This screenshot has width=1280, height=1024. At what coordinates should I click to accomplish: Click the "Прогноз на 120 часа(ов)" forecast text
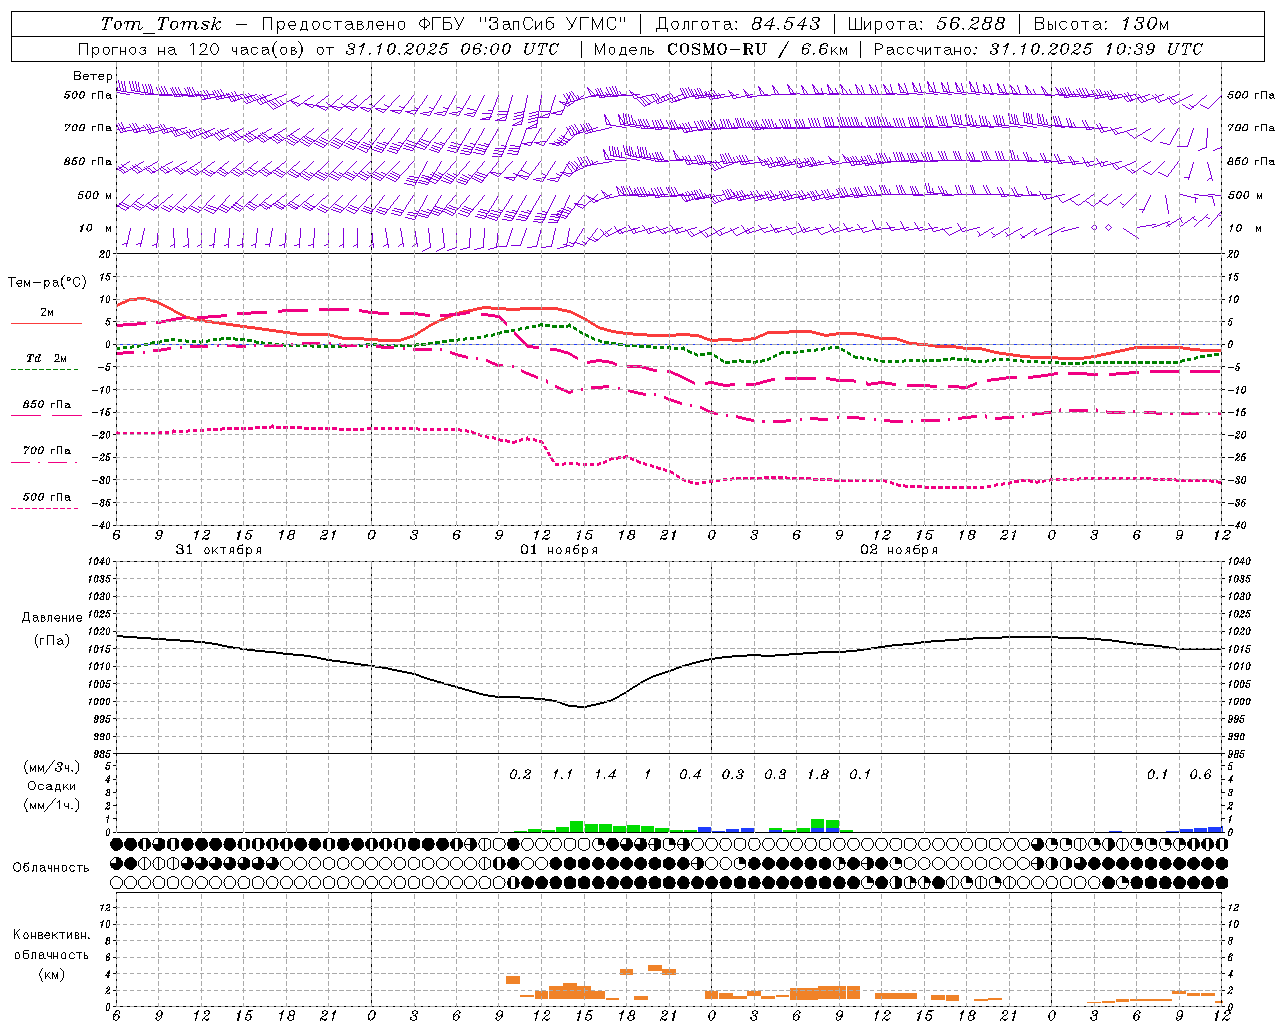click(x=192, y=49)
